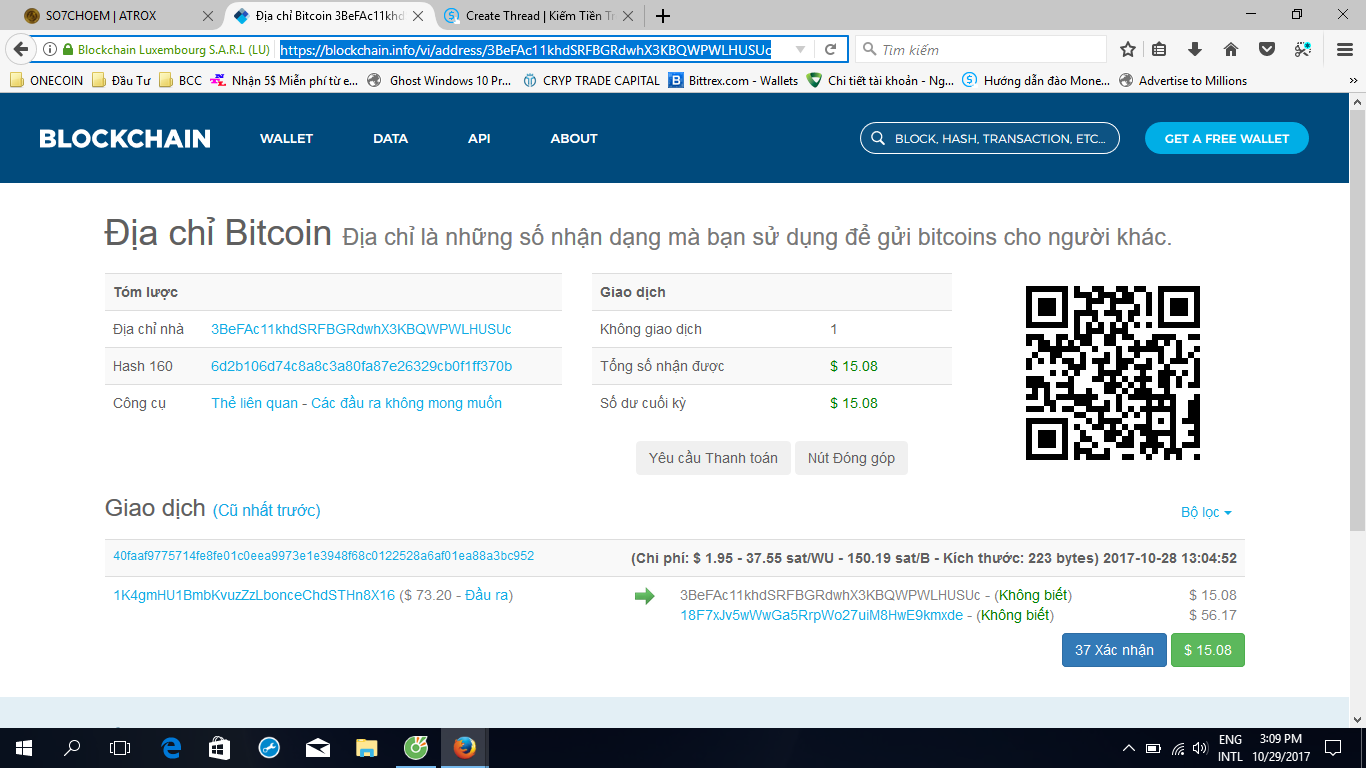1366x768 pixels.
Task: Click the 37 Xác nhận button
Action: [1114, 650]
